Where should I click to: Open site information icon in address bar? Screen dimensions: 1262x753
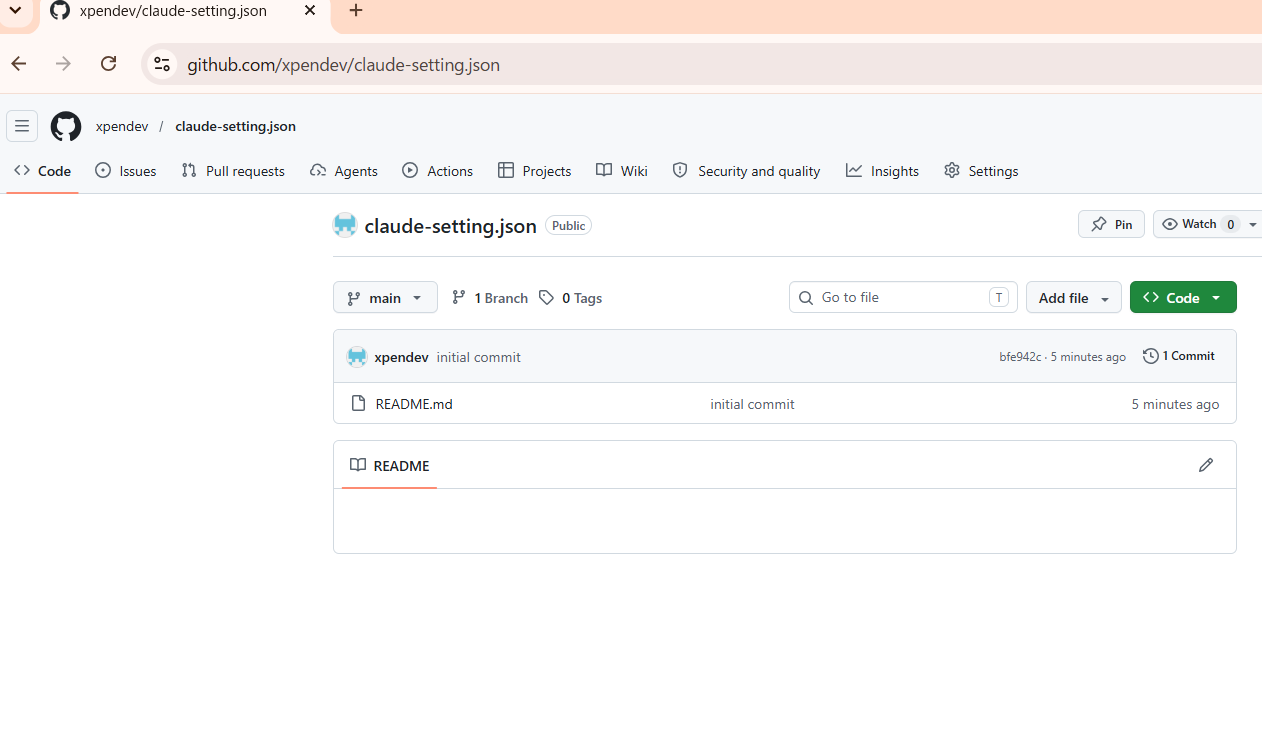pos(162,64)
